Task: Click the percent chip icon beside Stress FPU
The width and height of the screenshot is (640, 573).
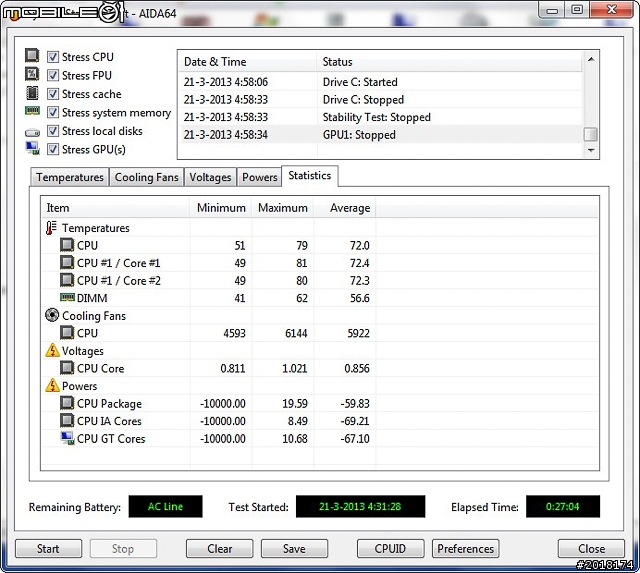Action: pyautogui.click(x=32, y=74)
